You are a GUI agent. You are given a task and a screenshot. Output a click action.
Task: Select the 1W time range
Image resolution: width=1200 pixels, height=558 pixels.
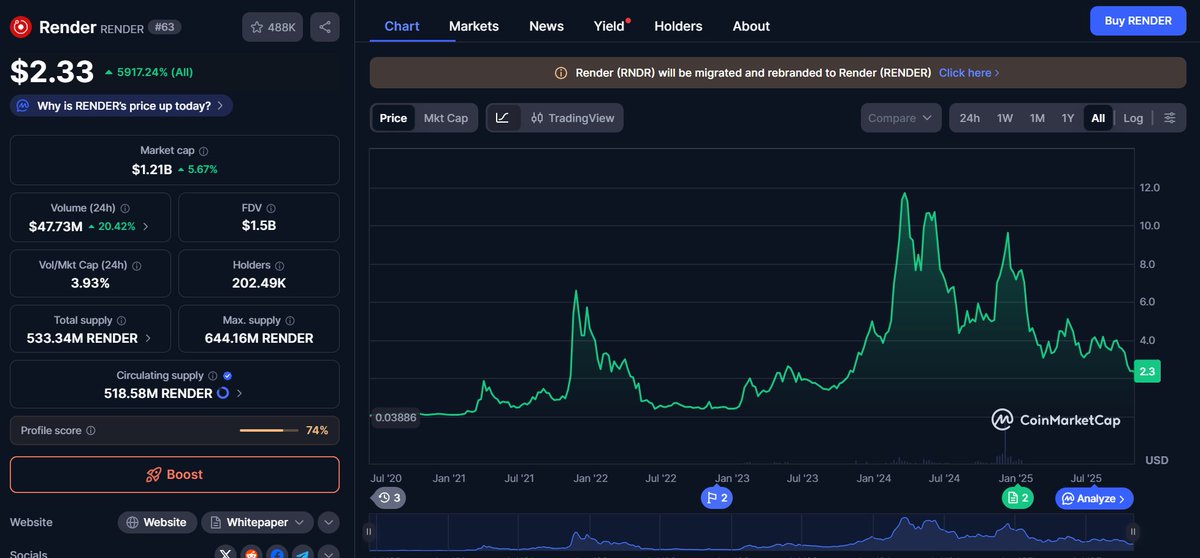[x=1005, y=118]
